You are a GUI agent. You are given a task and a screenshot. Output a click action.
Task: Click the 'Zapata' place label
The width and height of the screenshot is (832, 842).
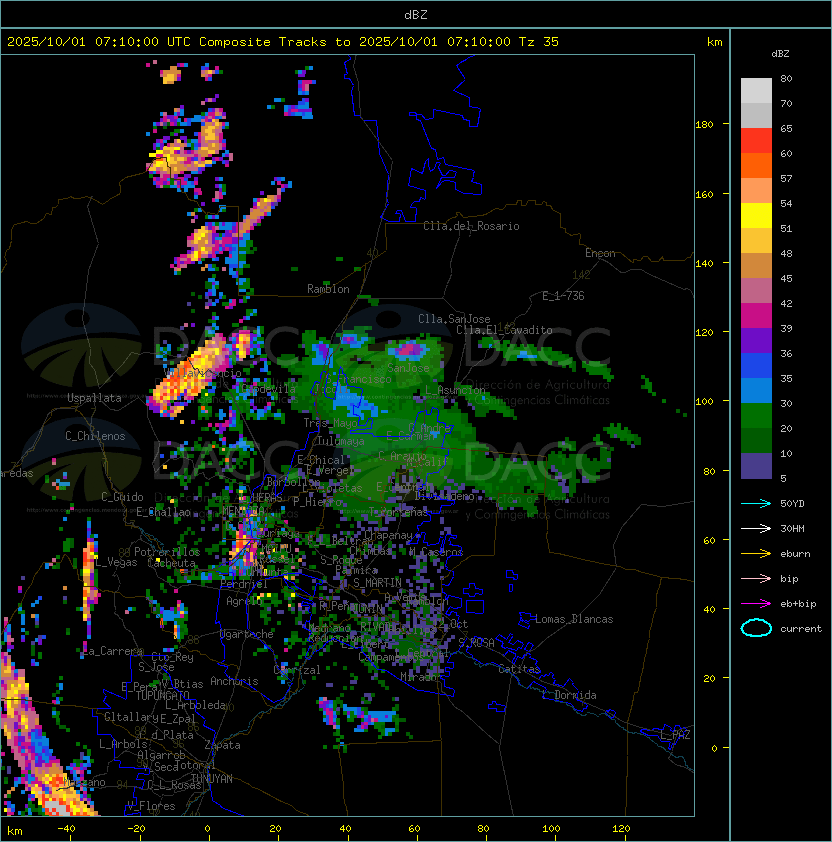(222, 745)
